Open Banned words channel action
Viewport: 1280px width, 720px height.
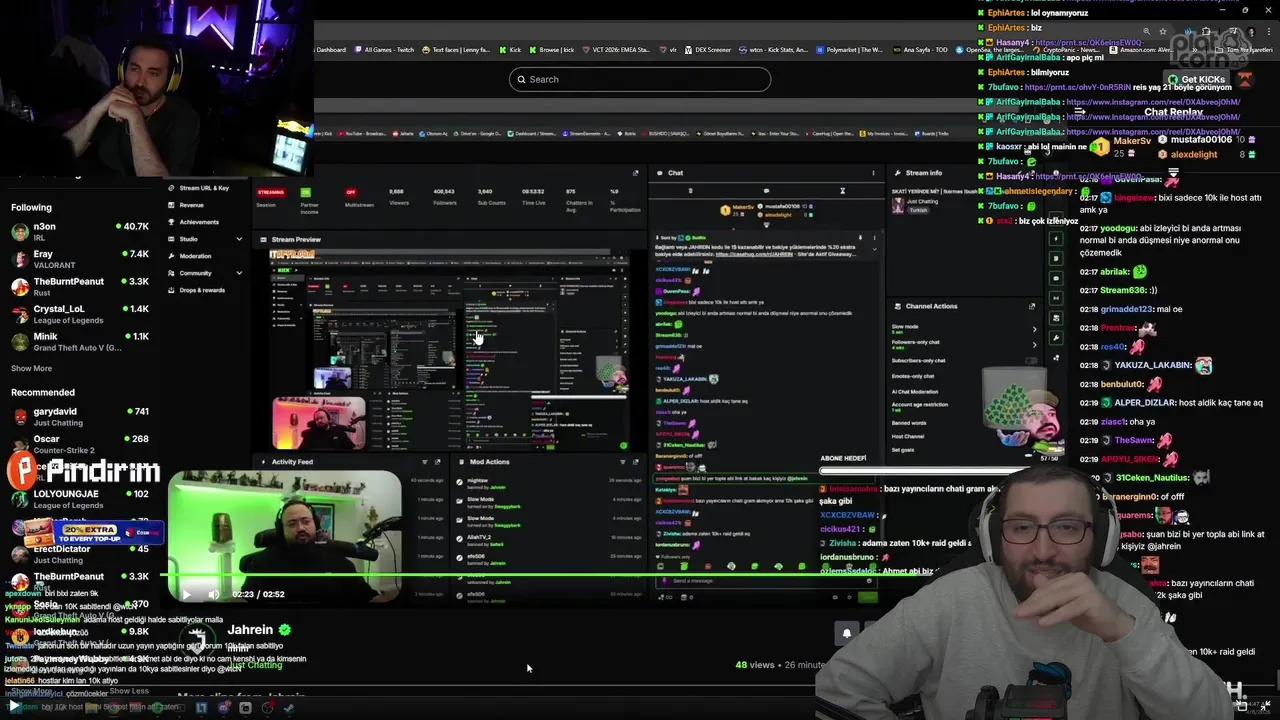click(909, 423)
